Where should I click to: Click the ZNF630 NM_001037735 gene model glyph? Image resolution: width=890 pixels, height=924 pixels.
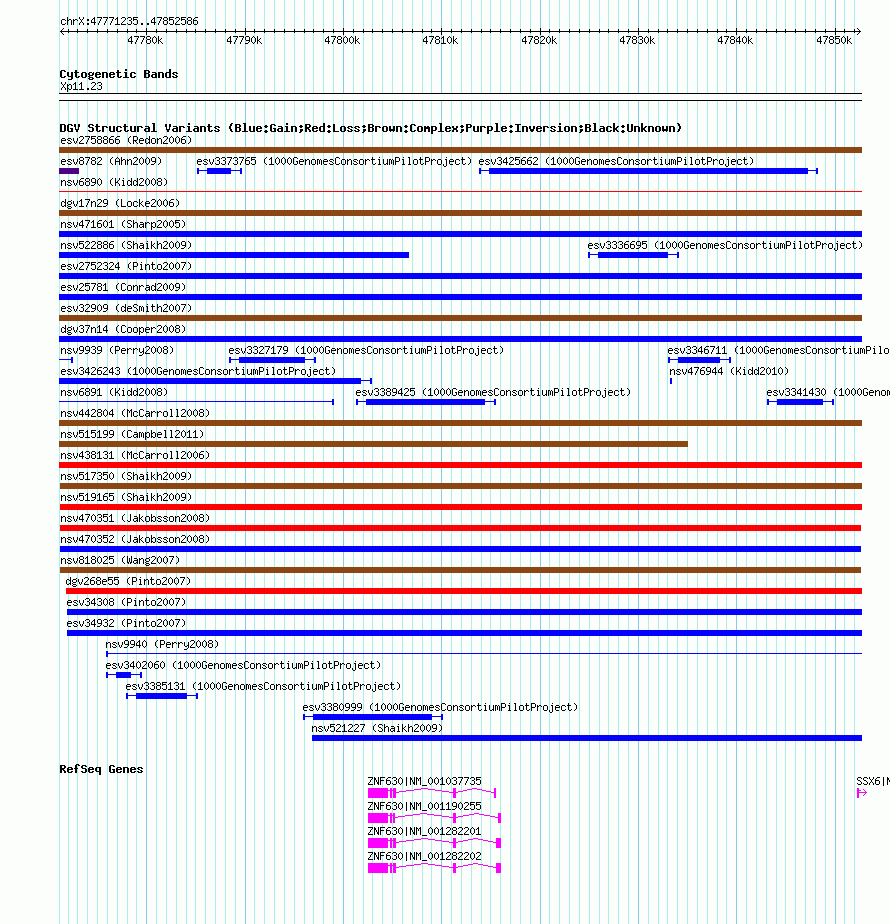pyautogui.click(x=431, y=793)
